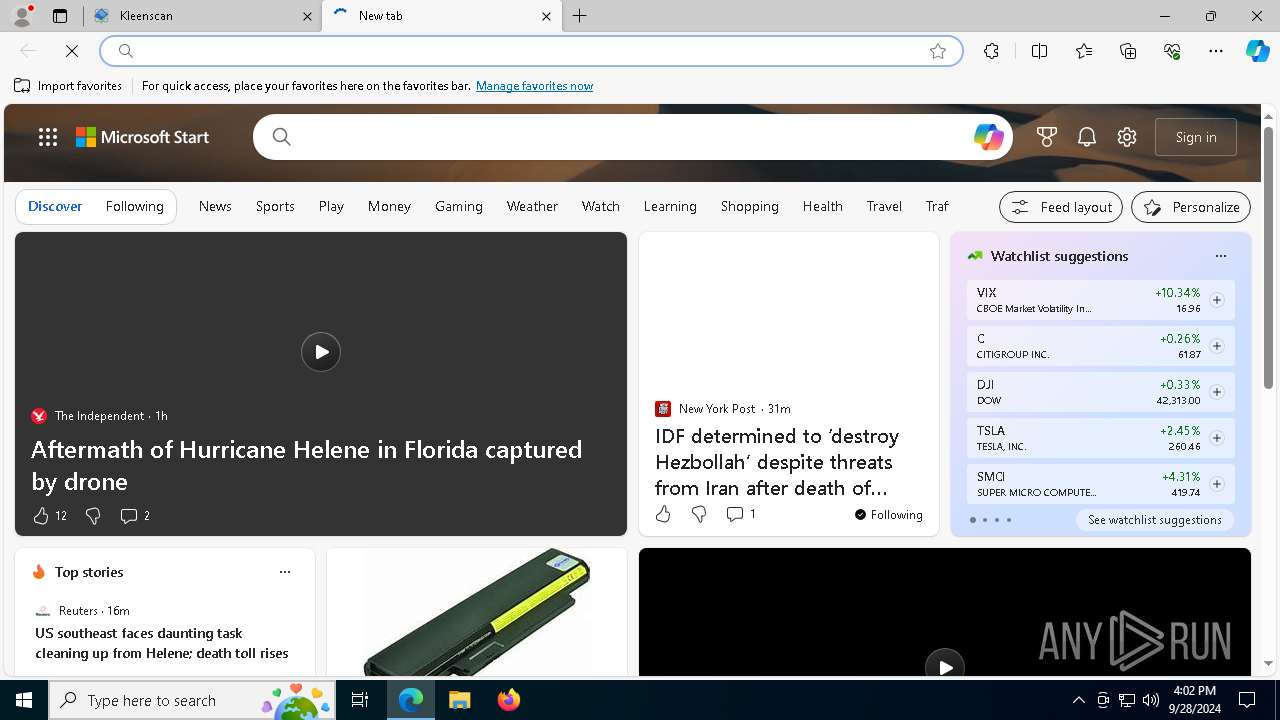
Task: Open Task View on the taskbar
Action: click(360, 700)
